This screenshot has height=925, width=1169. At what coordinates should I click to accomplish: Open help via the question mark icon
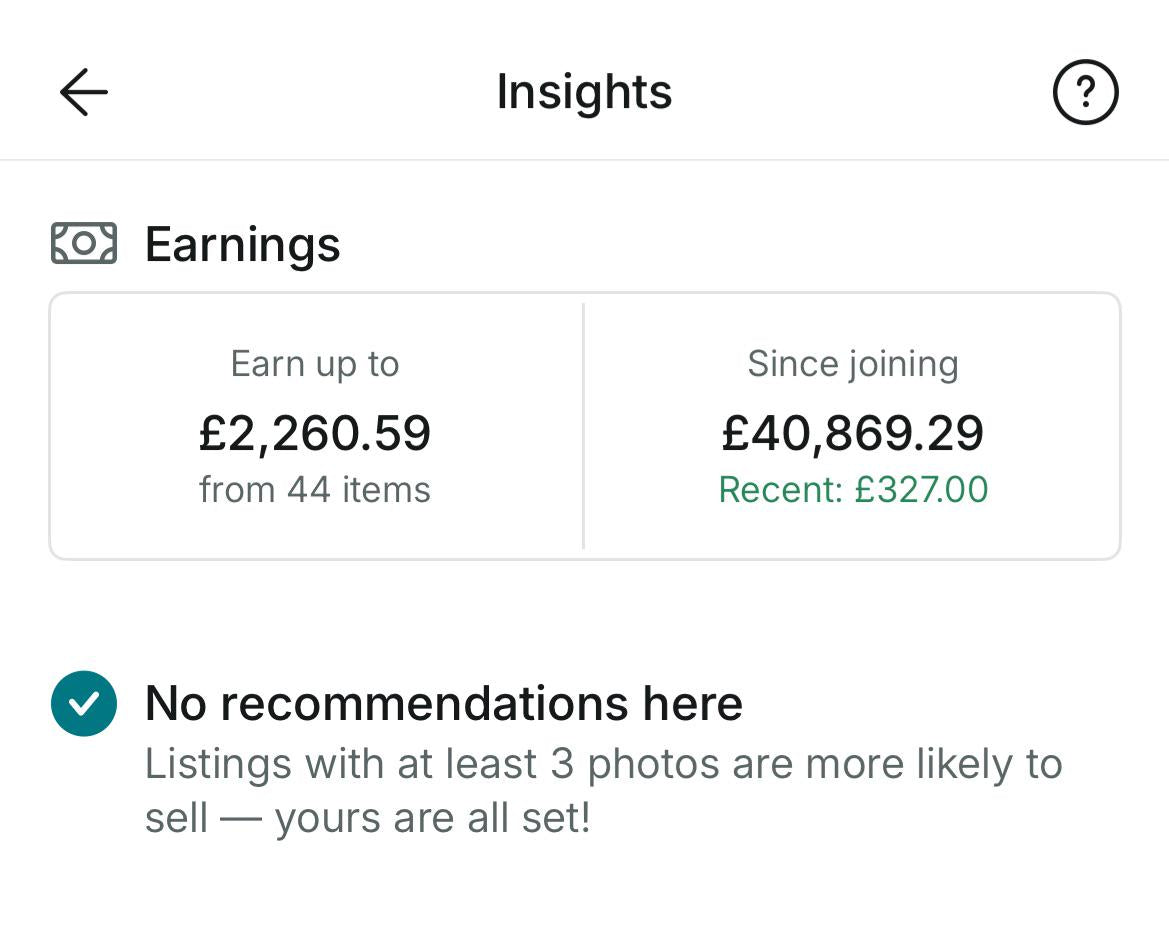1085,93
